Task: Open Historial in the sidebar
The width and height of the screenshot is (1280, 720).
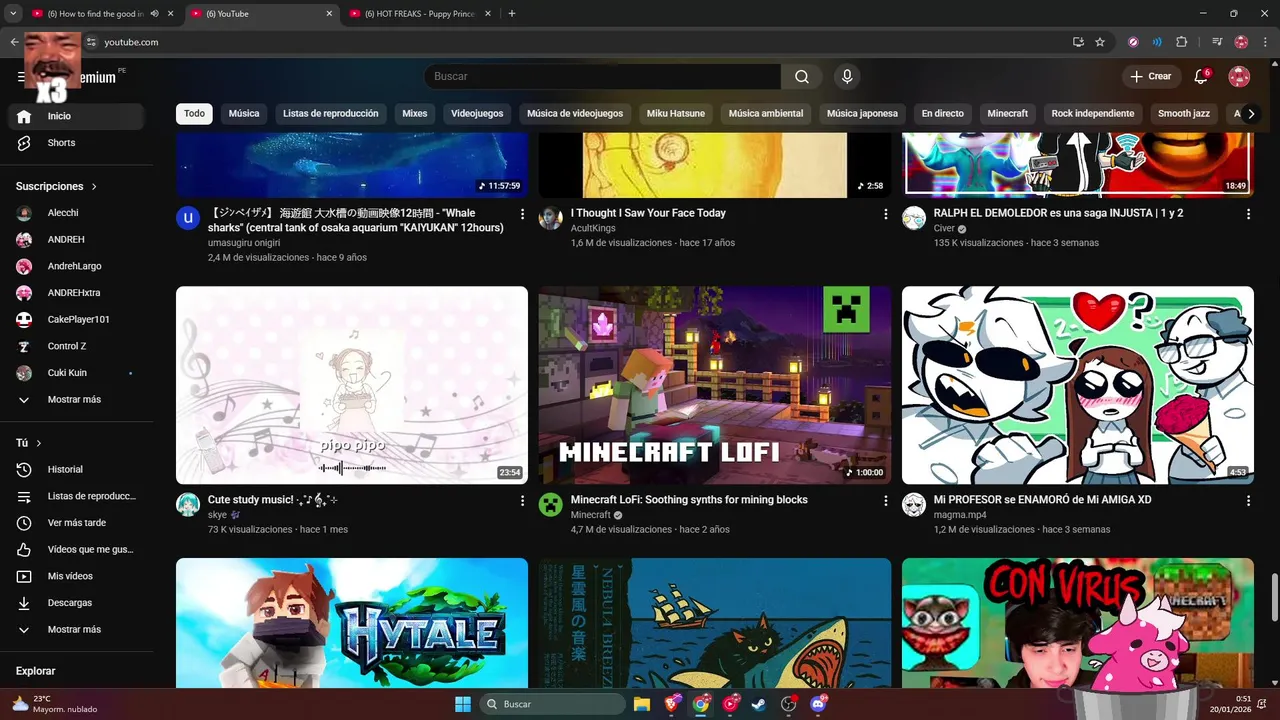Action: [x=78, y=470]
